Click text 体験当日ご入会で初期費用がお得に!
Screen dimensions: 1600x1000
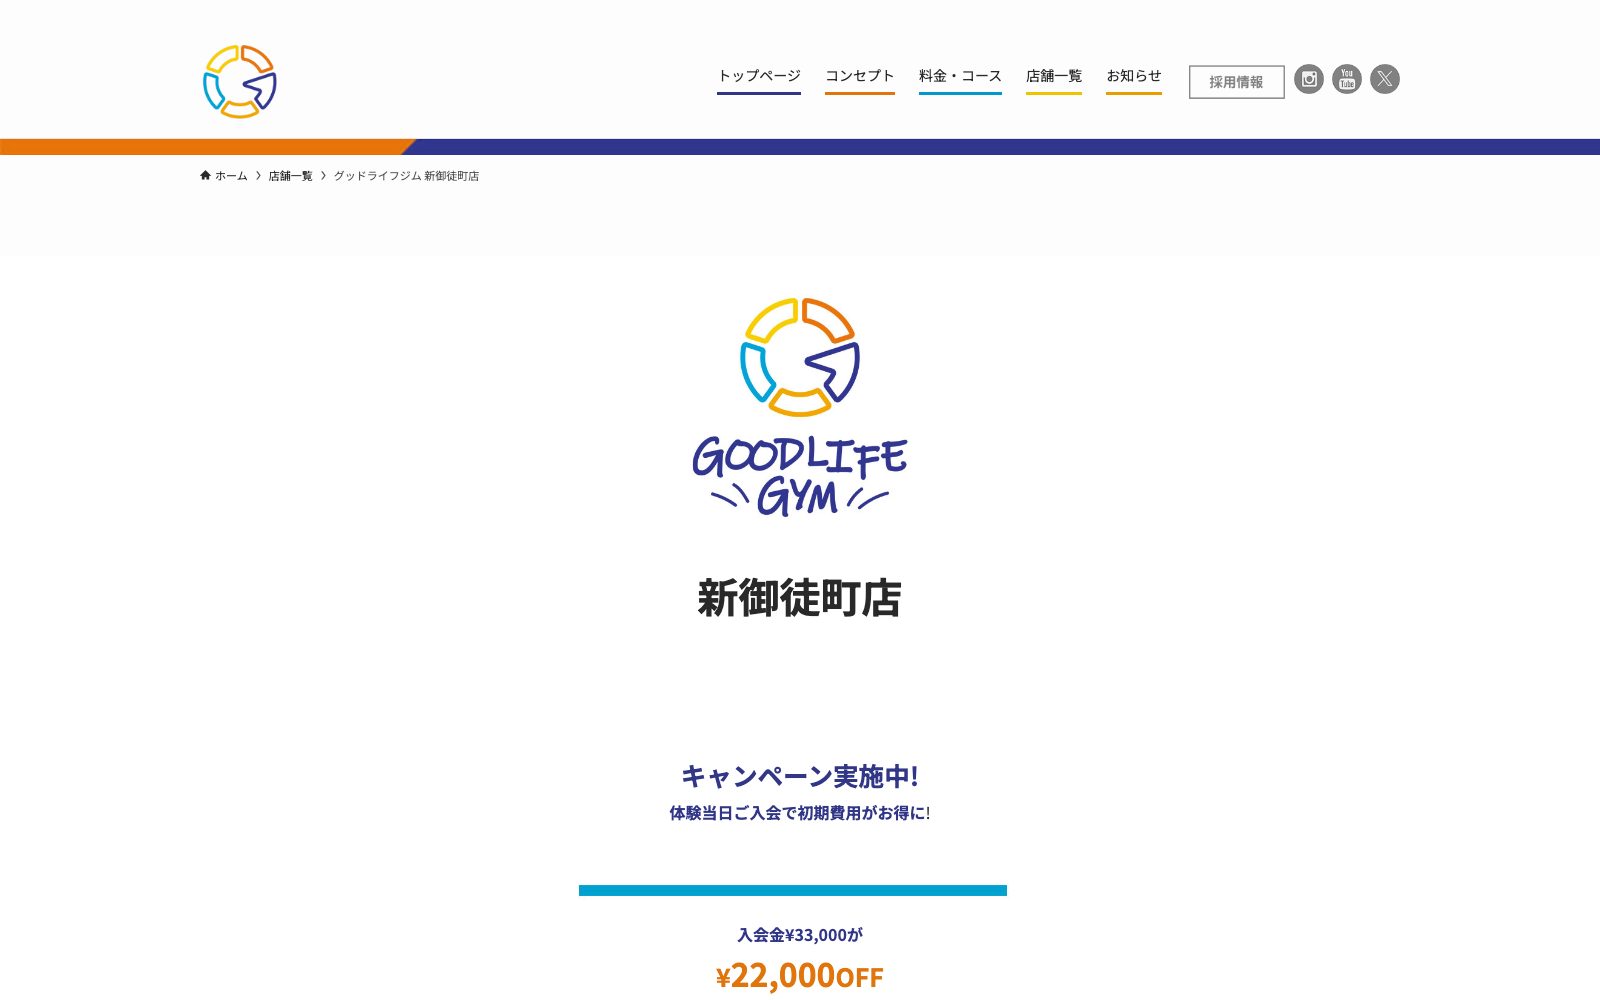[x=800, y=813]
